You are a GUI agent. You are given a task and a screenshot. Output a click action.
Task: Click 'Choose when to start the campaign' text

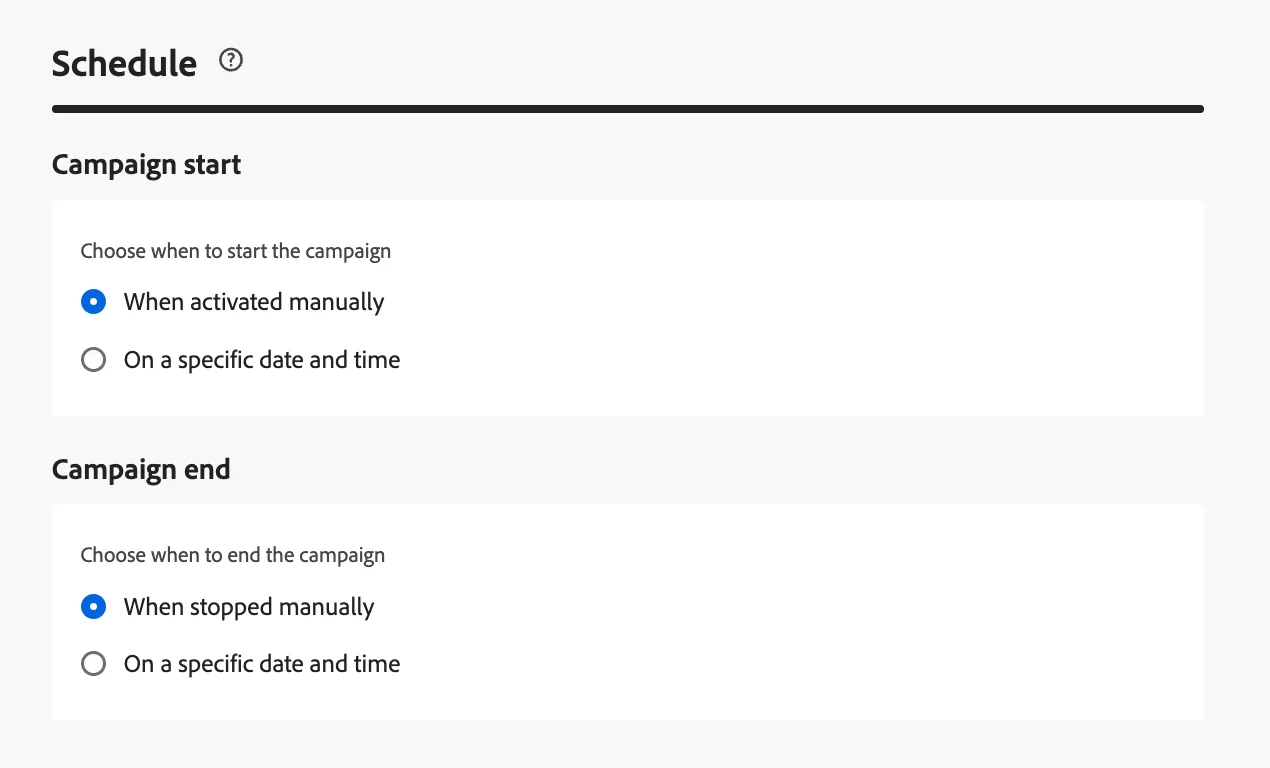[236, 251]
